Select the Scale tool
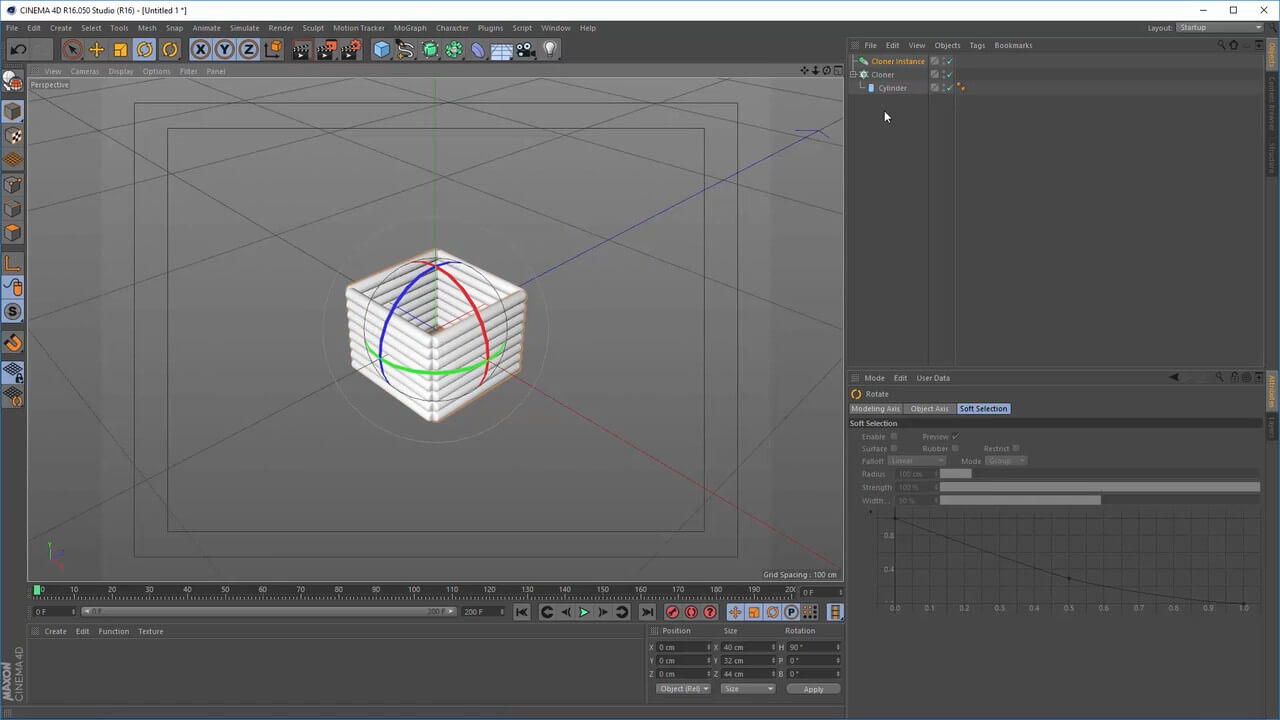Image resolution: width=1280 pixels, height=720 pixels. [x=120, y=49]
